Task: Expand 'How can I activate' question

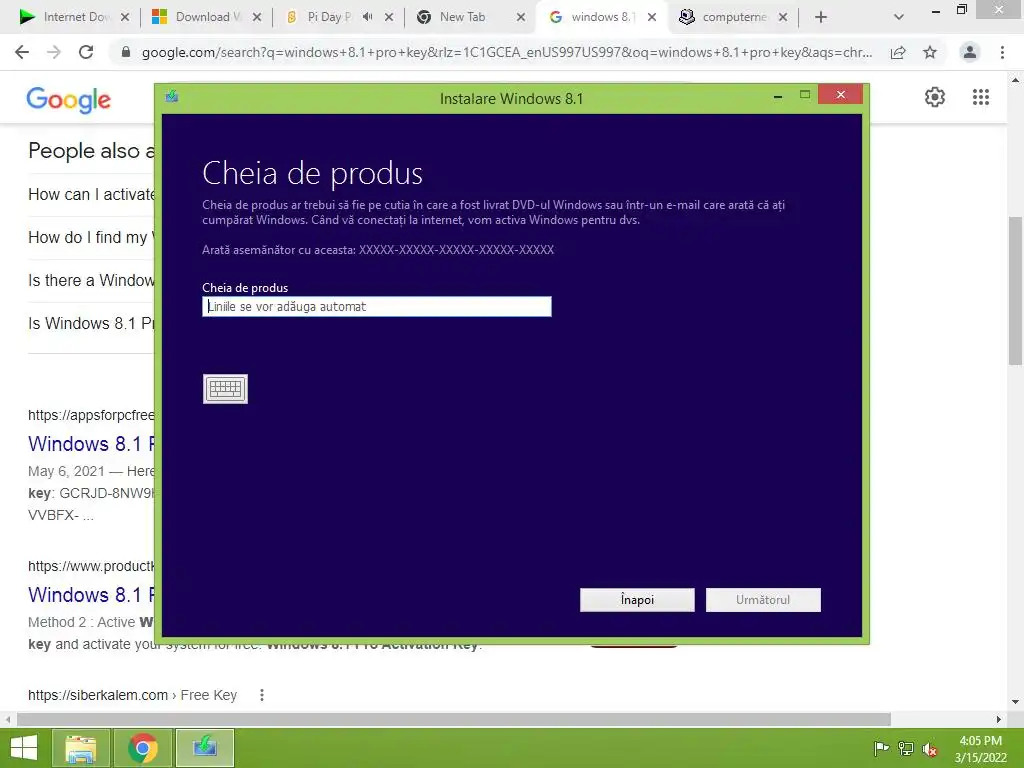Action: coord(91,195)
